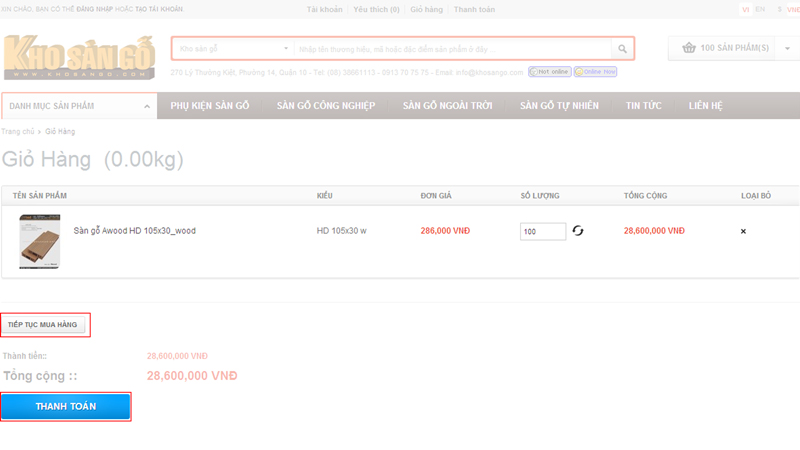
Task: Click the shopping basket icon
Action: 688,48
